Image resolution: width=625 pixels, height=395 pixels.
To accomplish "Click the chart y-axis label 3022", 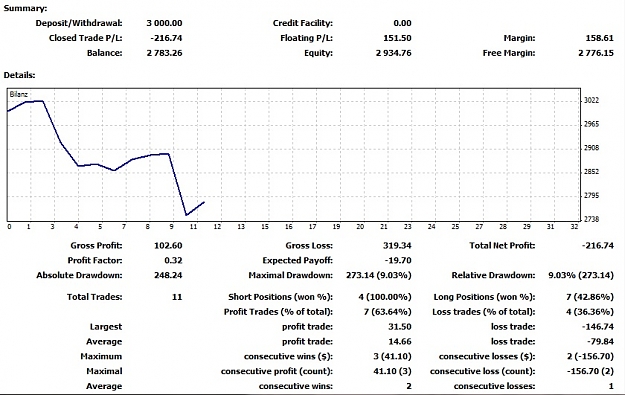I will (592, 100).
